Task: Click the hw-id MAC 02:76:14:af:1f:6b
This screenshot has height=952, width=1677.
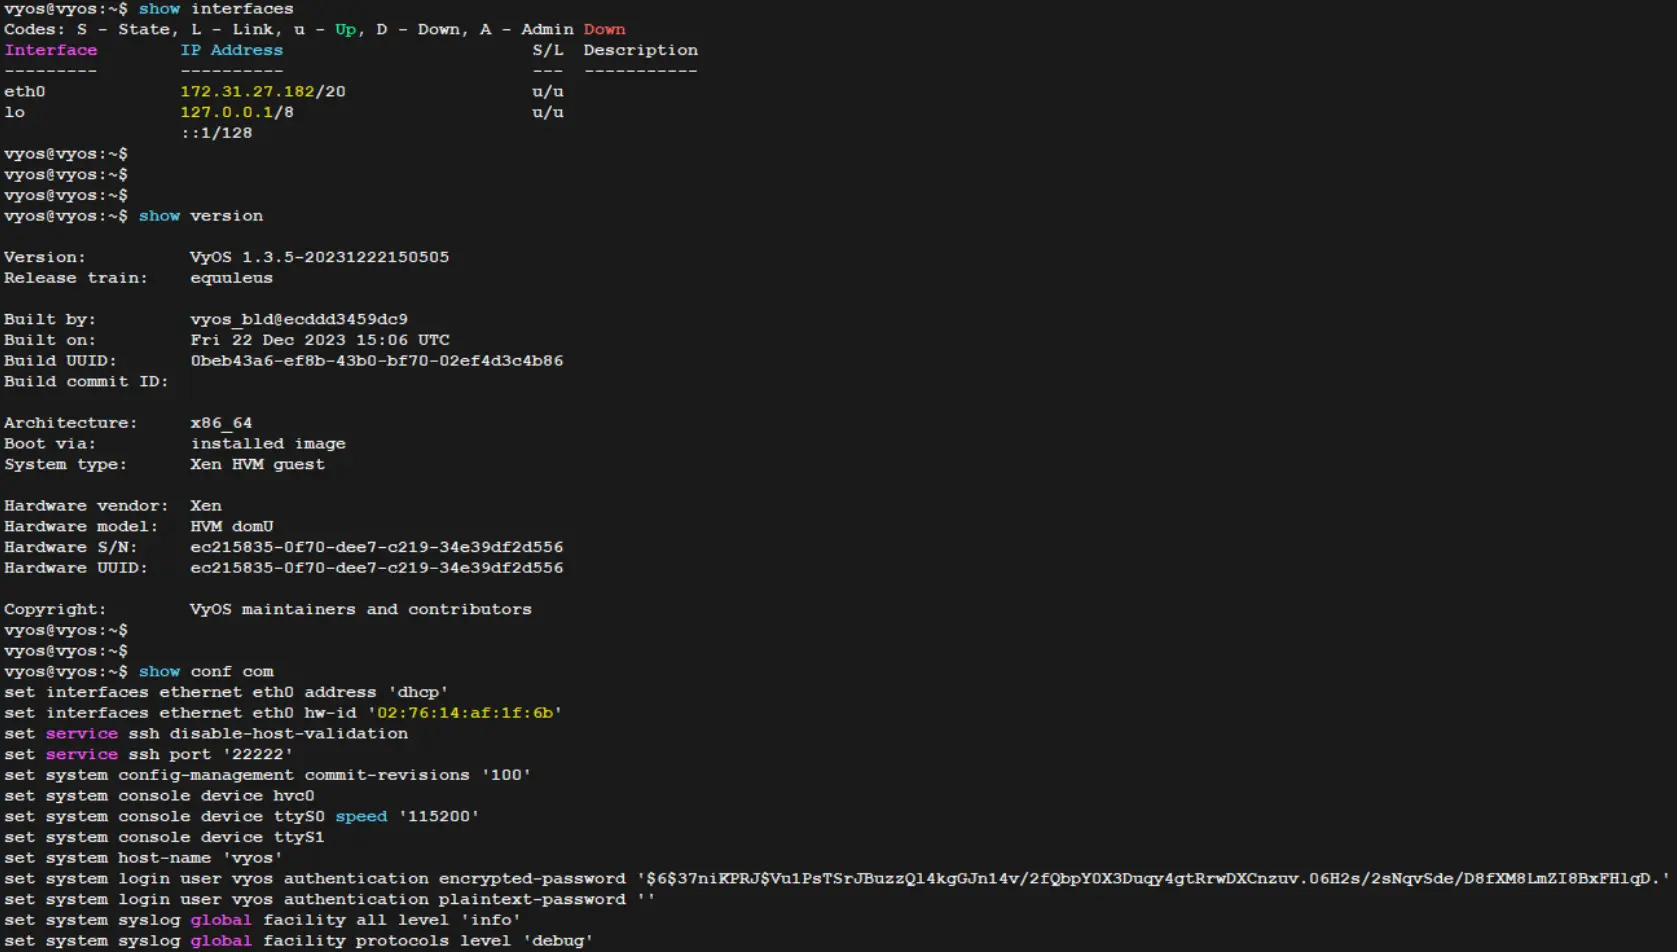Action: coord(465,713)
